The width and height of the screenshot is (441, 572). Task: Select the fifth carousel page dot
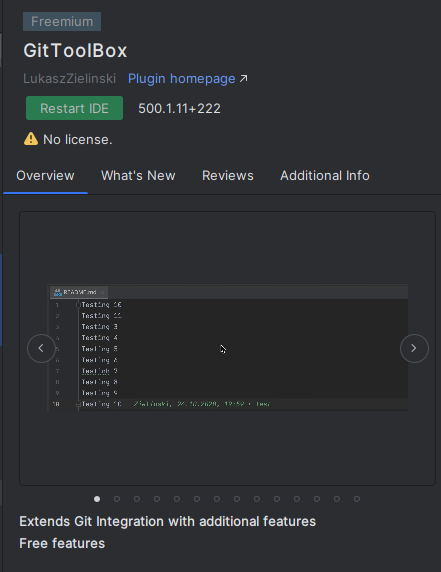point(177,499)
